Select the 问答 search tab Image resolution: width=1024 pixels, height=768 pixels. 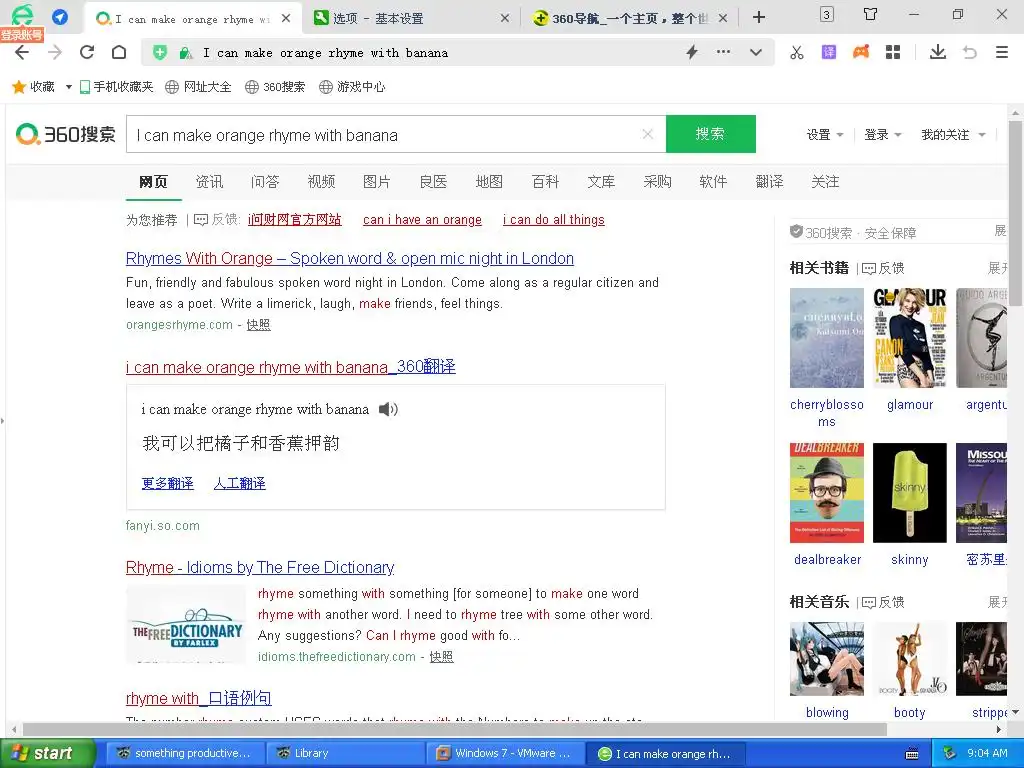point(265,182)
